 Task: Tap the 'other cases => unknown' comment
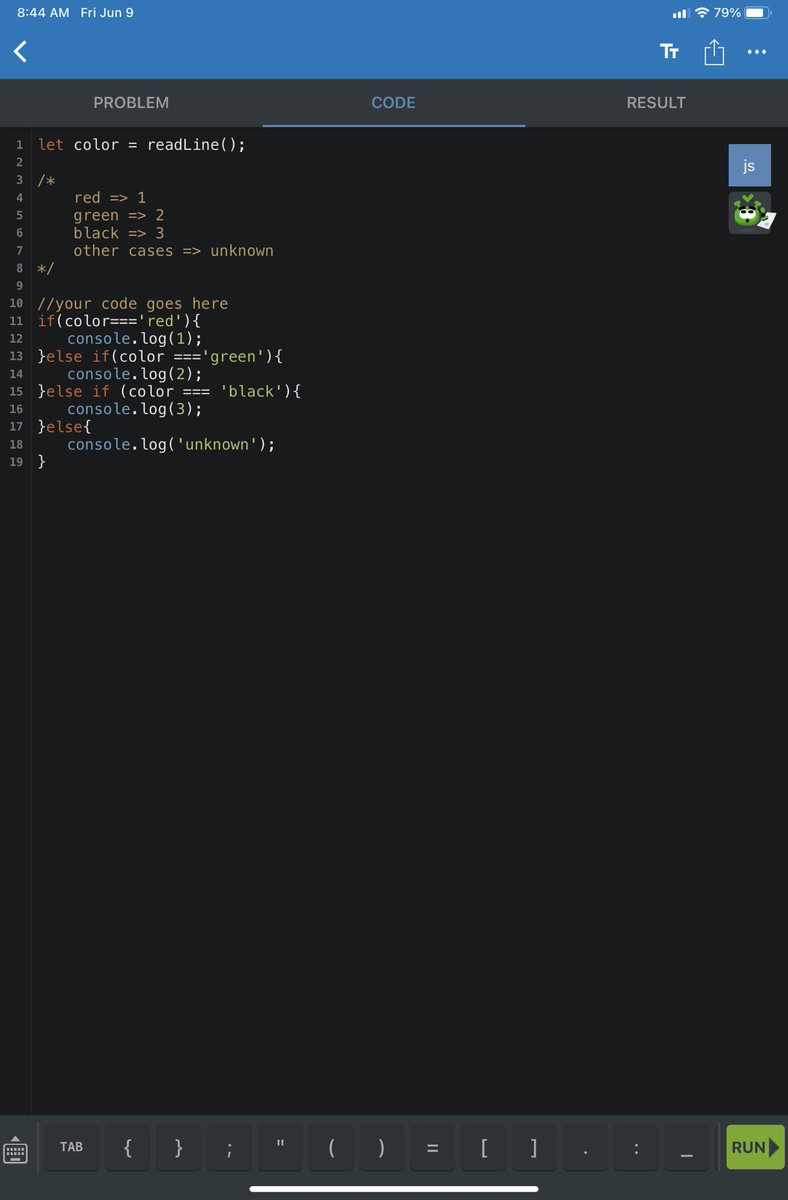pos(173,251)
